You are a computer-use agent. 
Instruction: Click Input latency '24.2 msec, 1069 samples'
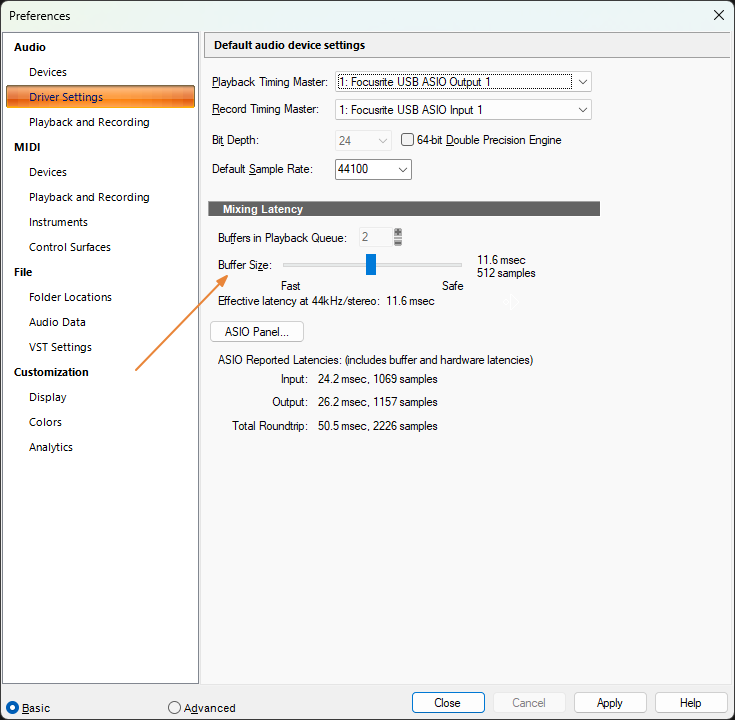(377, 379)
